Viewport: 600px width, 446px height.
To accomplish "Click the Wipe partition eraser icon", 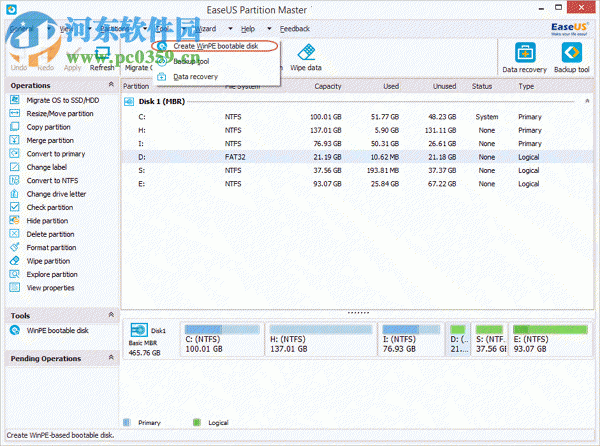I will 15,260.
